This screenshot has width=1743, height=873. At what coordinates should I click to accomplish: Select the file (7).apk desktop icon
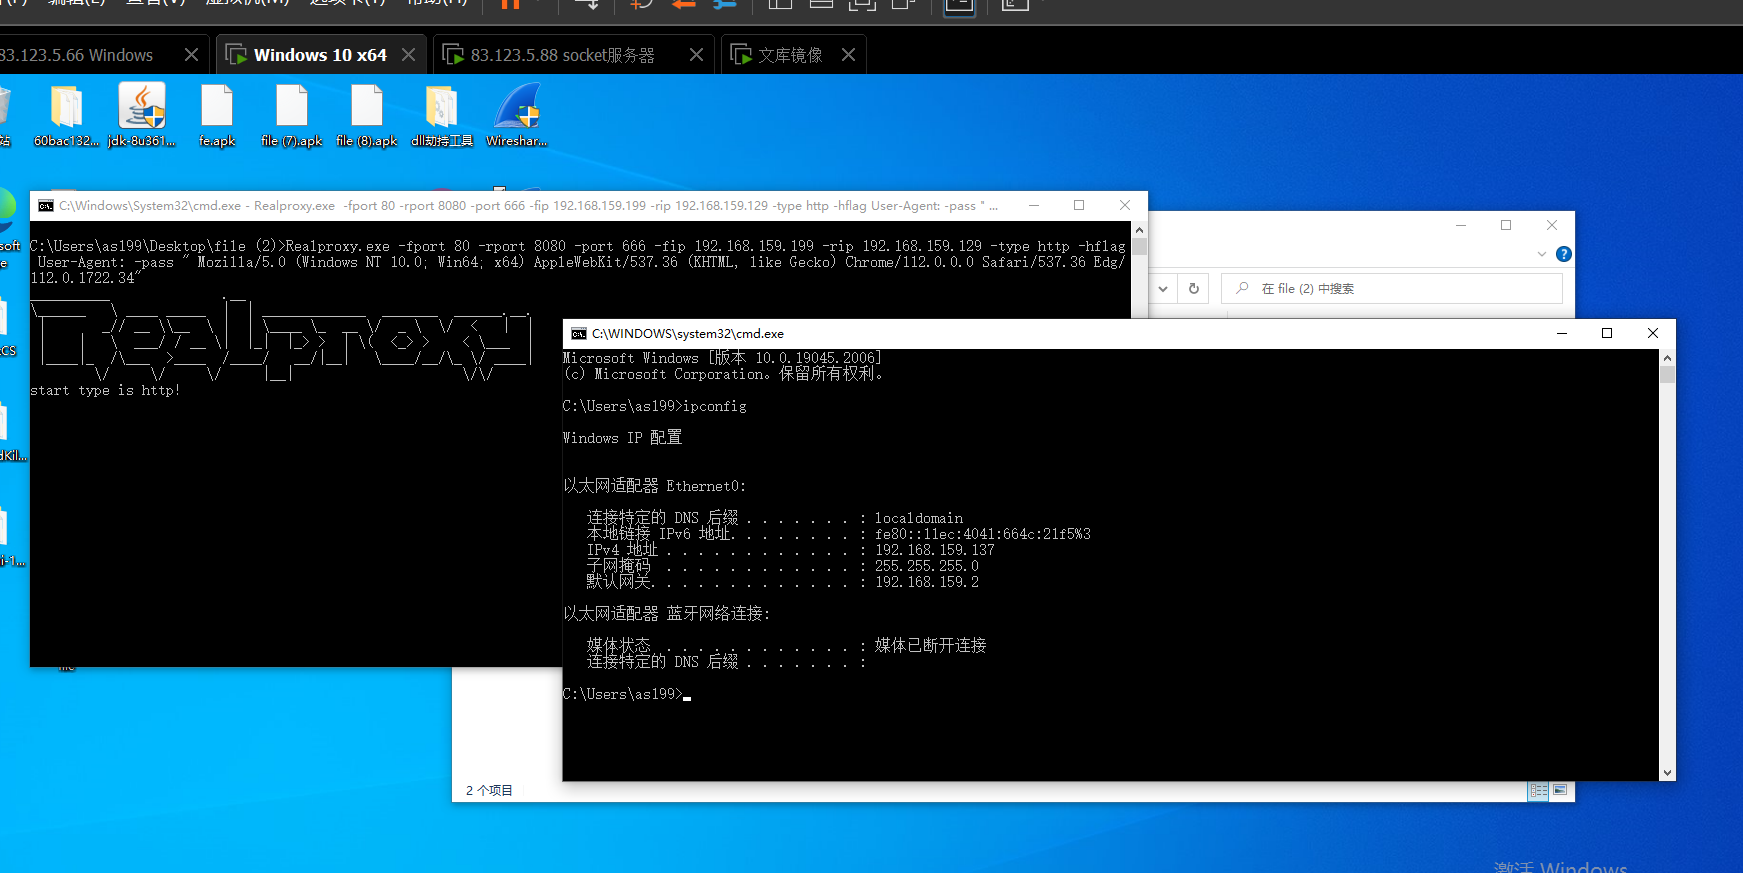(x=292, y=116)
